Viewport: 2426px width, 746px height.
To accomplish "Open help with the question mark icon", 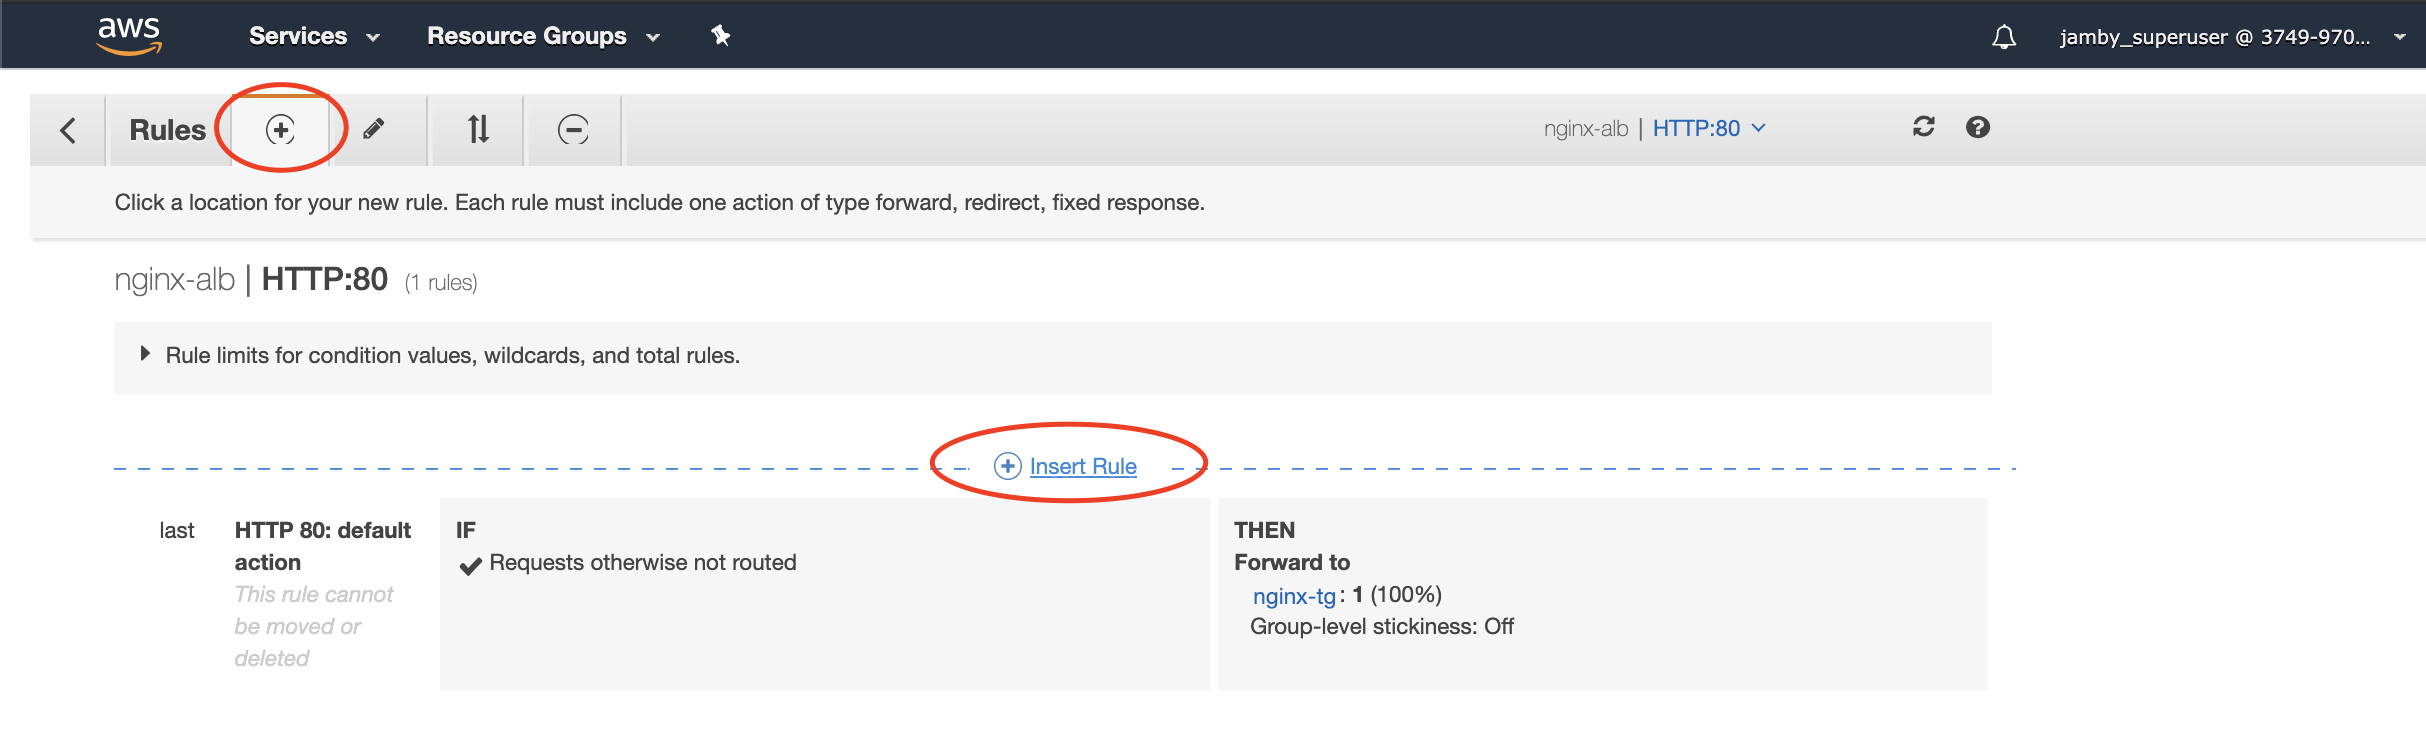I will click(x=1977, y=127).
